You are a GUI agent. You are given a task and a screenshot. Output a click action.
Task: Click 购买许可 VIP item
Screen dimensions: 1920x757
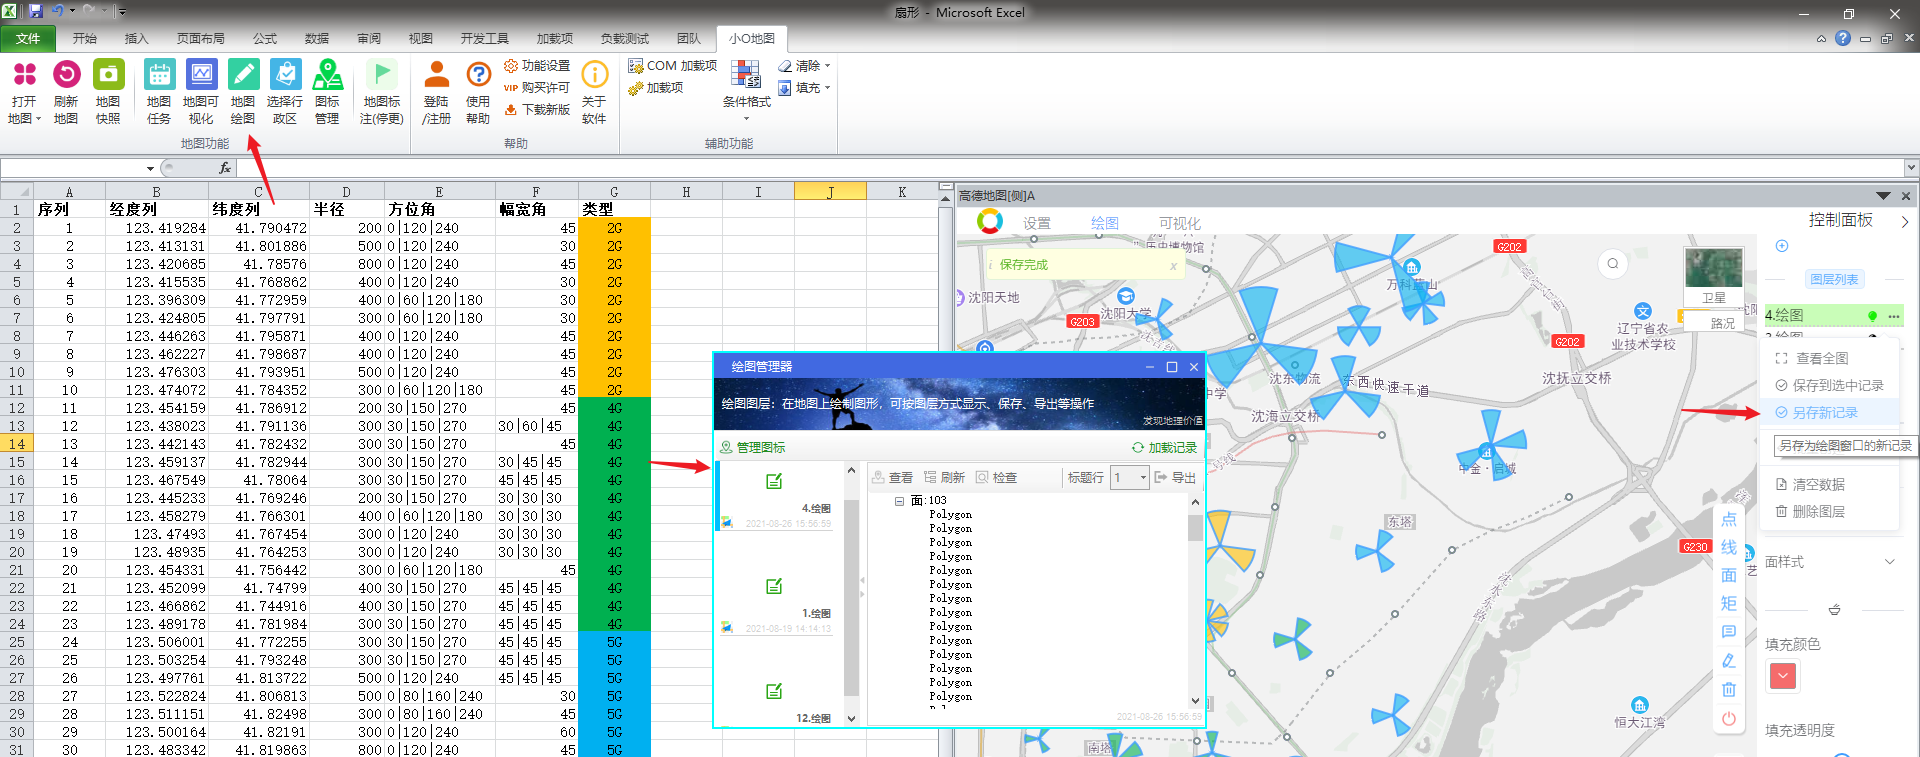click(x=537, y=88)
